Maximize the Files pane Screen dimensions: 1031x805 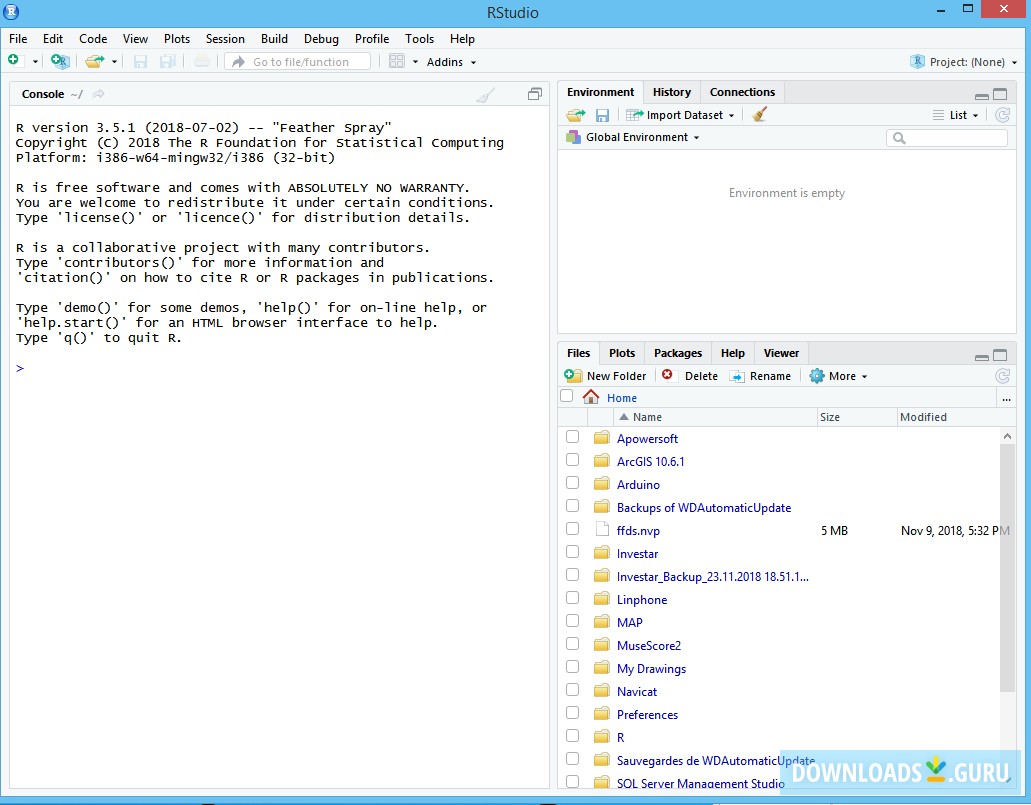[x=1000, y=355]
